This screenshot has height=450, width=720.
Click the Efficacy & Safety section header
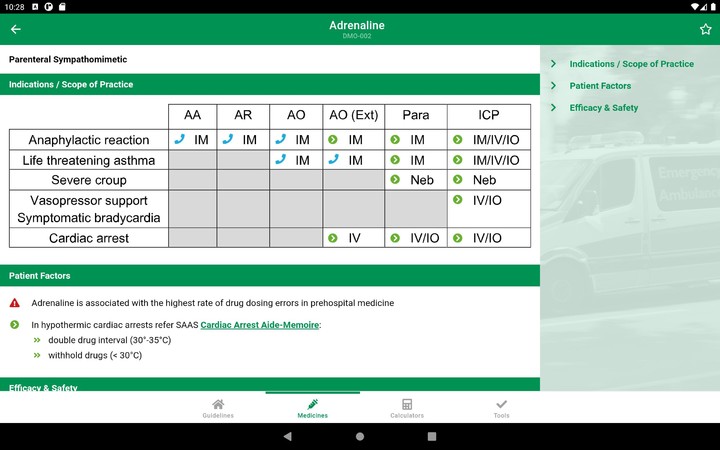270,384
